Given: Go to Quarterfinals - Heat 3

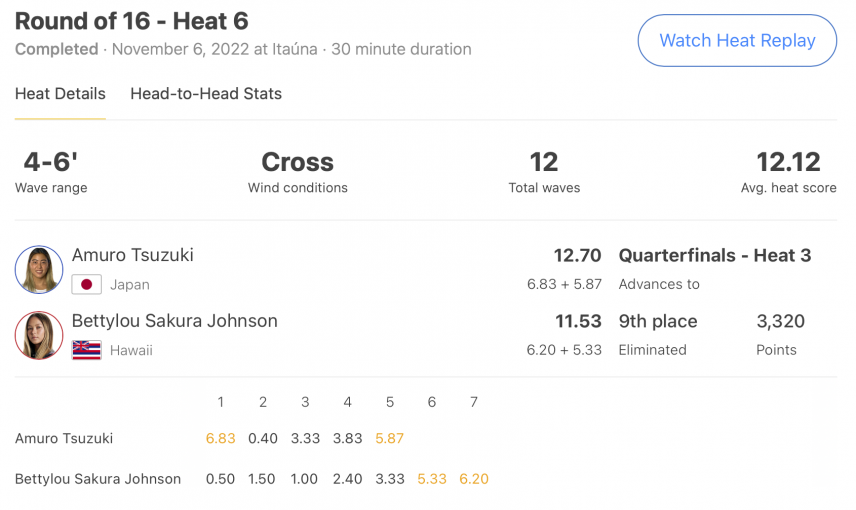Looking at the screenshot, I should (715, 256).
